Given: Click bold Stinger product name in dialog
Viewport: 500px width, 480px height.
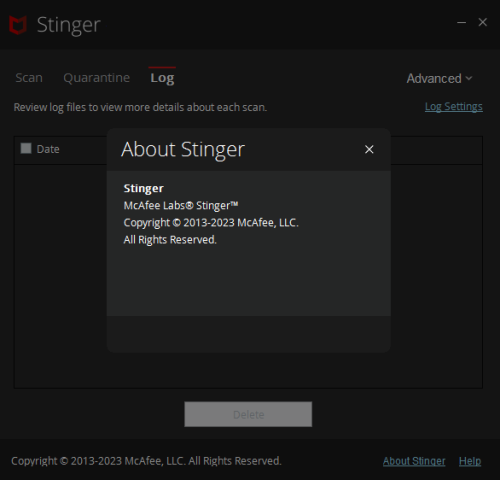Looking at the screenshot, I should (x=144, y=188).
